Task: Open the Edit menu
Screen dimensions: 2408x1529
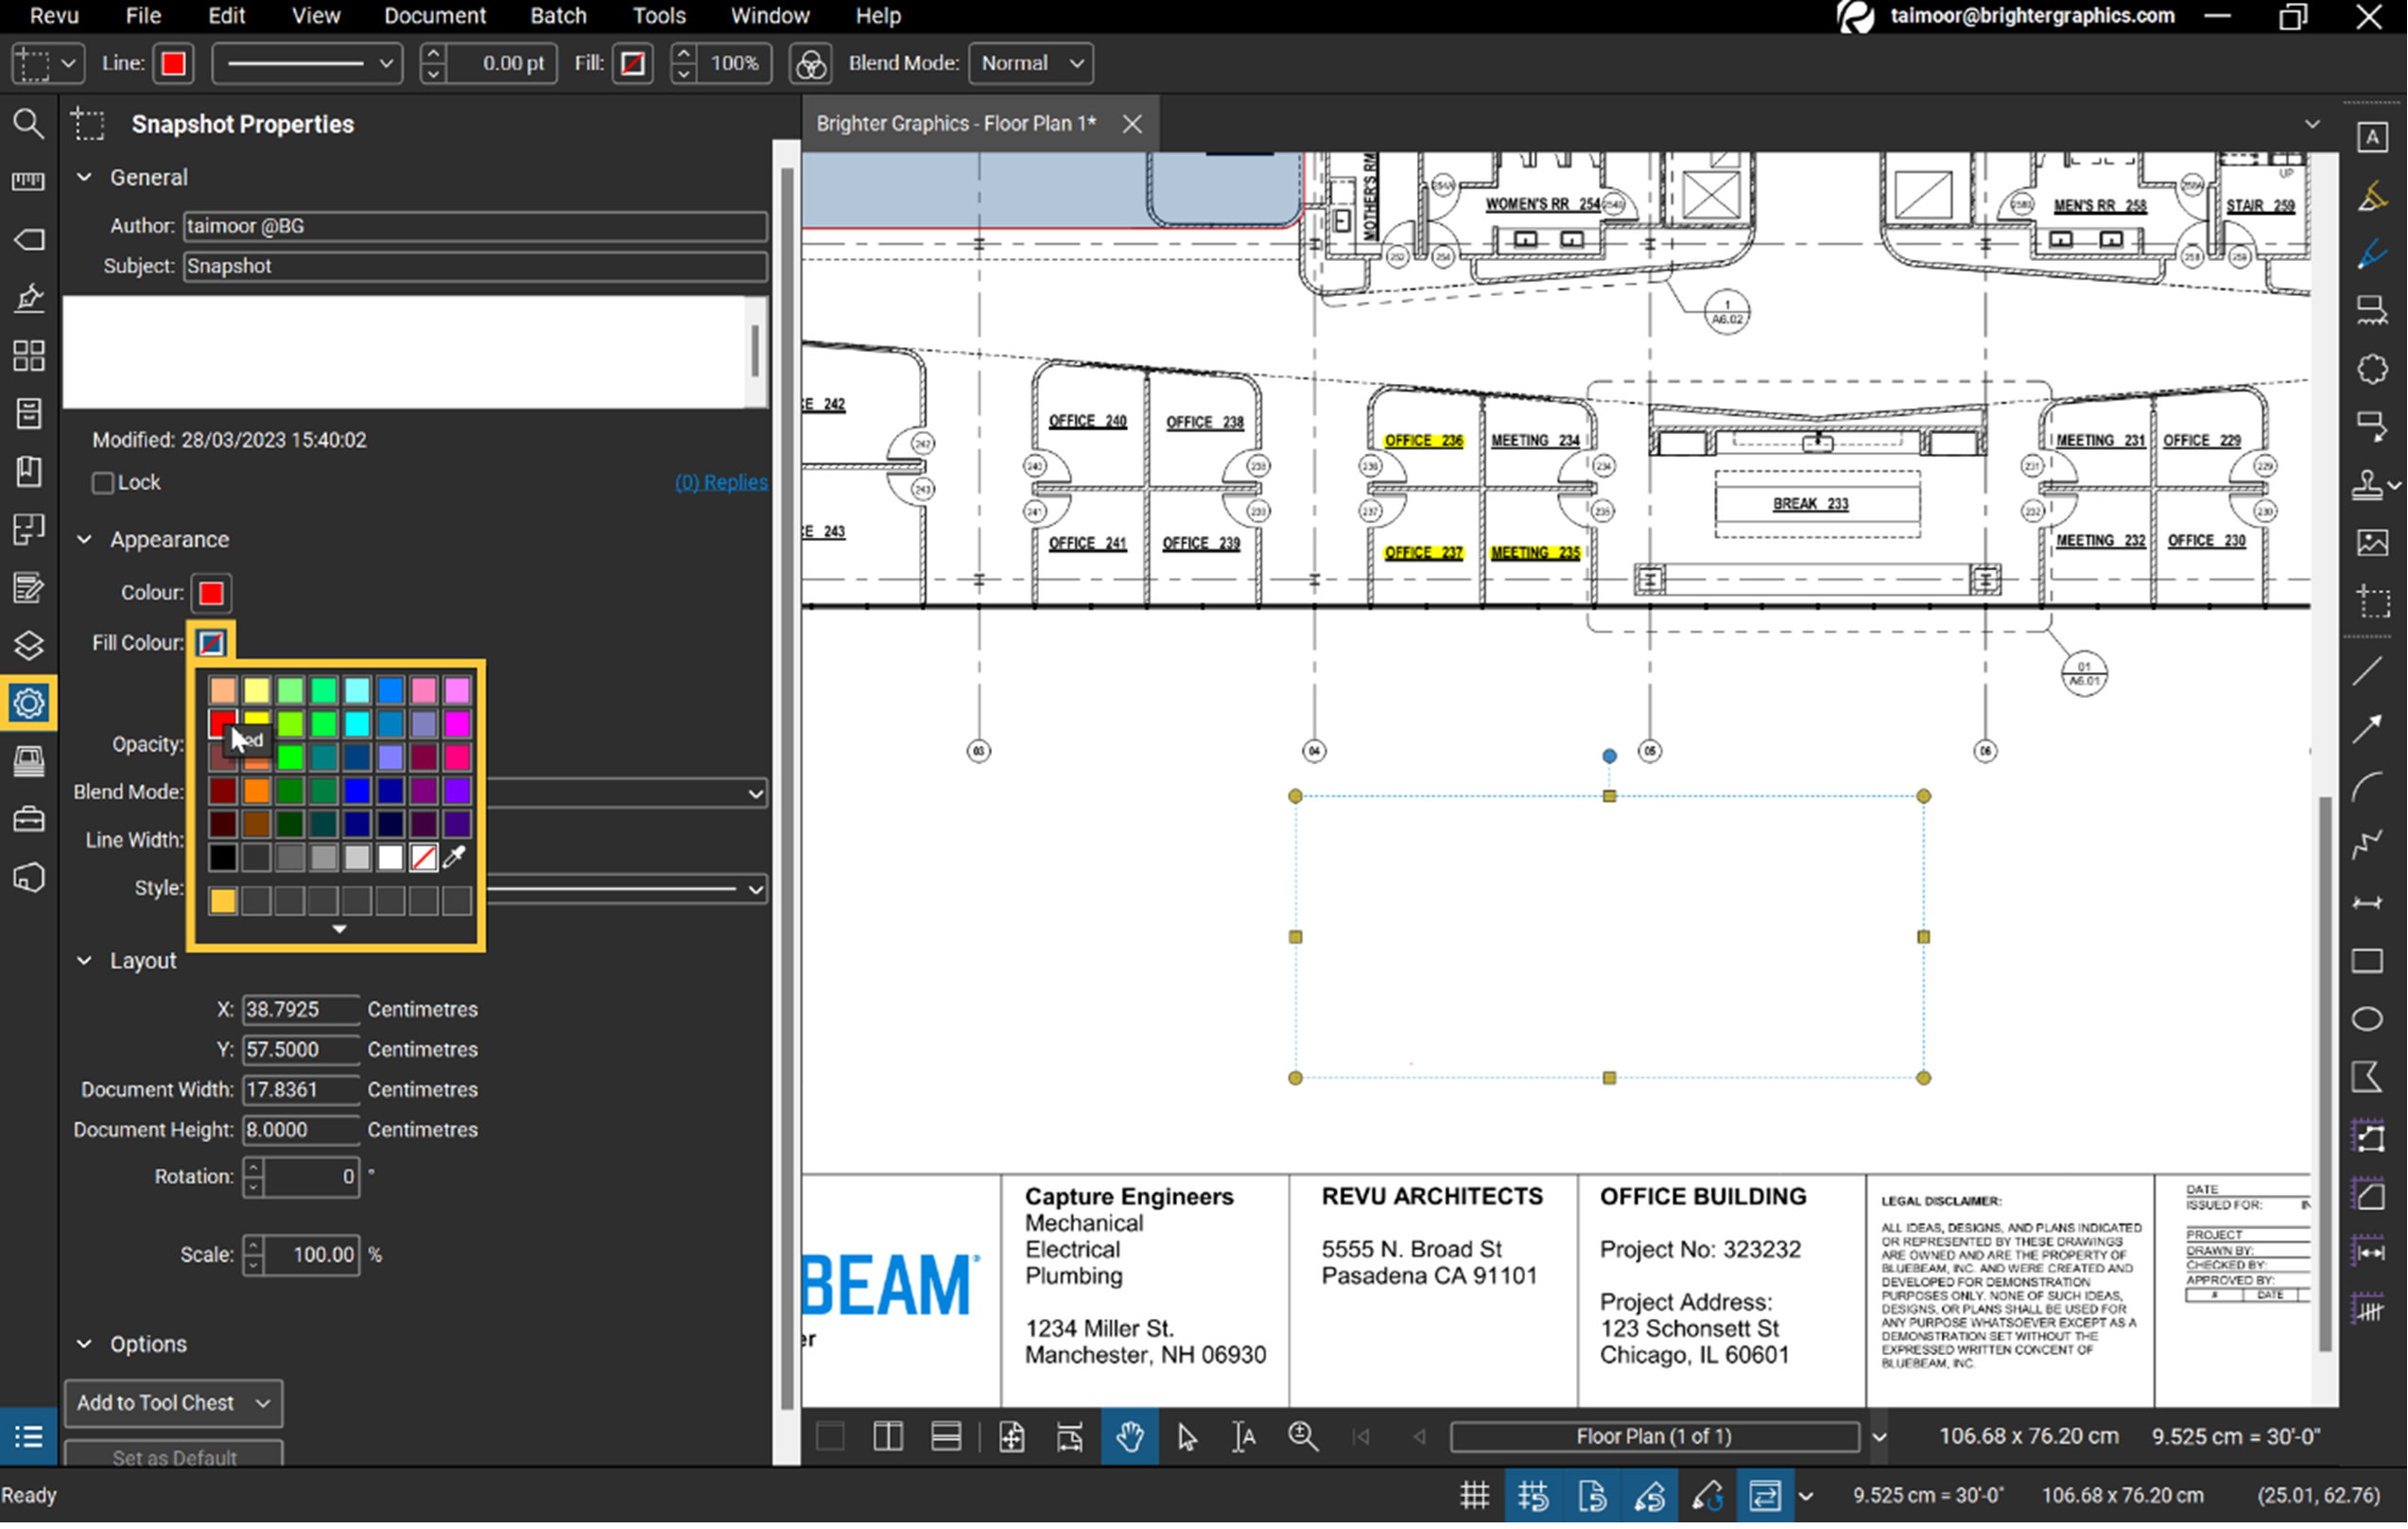Action: coord(227,16)
